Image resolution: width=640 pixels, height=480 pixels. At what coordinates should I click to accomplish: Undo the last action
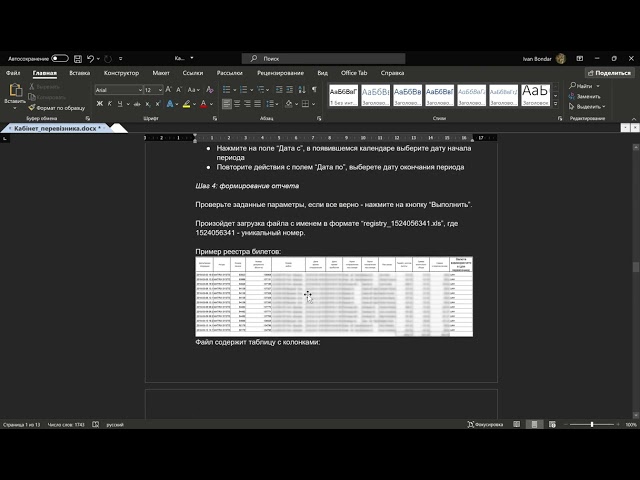(x=91, y=59)
